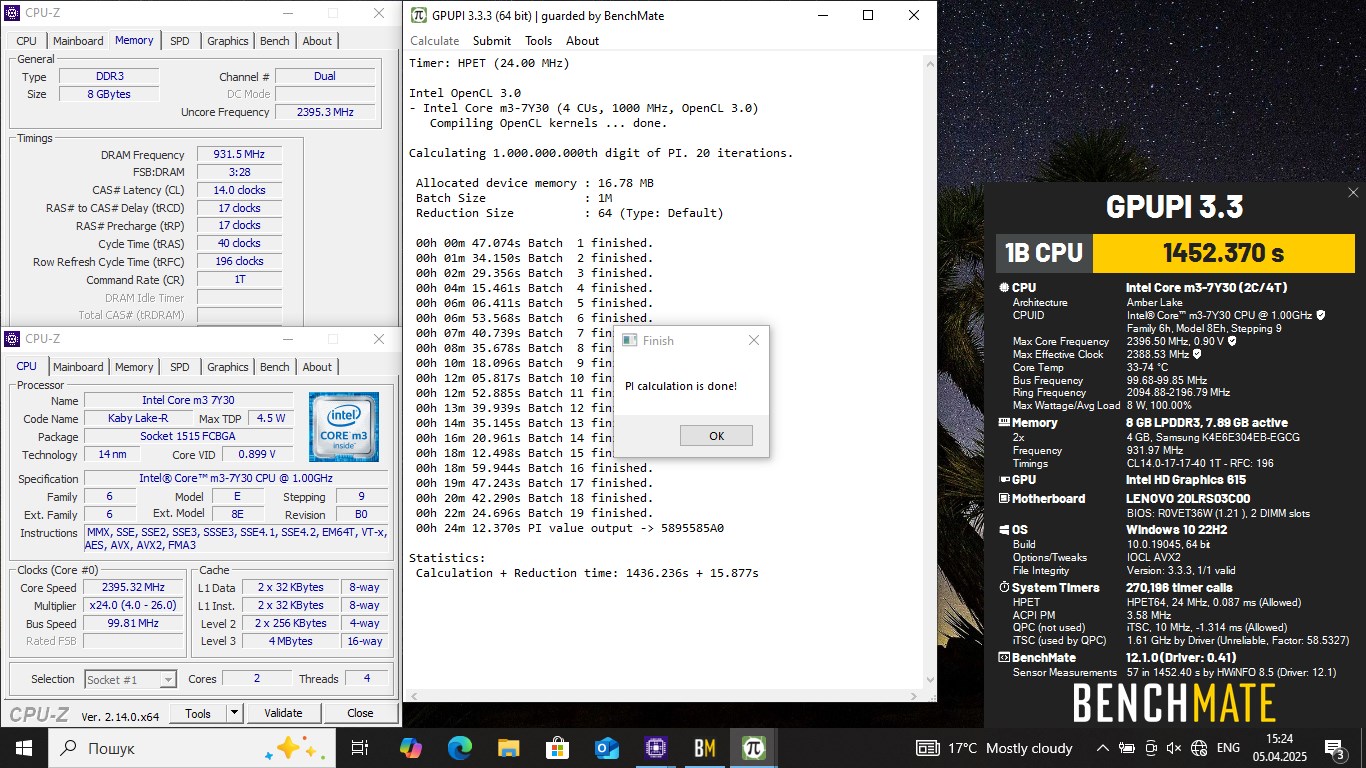Close the BenchMate result panel with the X
The image size is (1366, 768).
(1353, 192)
